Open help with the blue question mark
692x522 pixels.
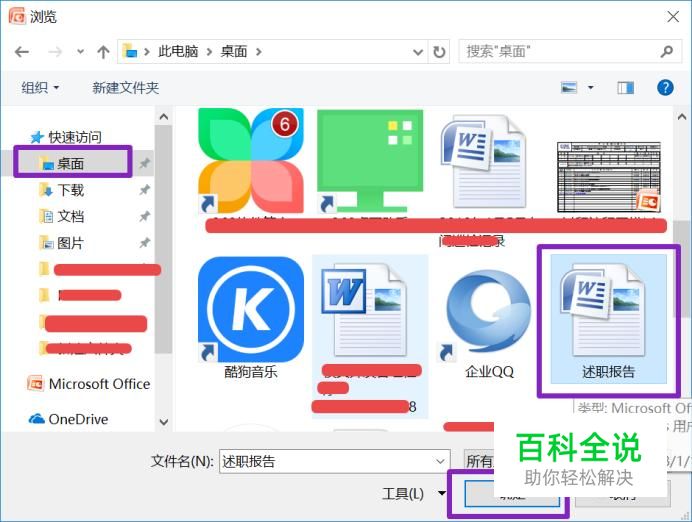(665, 87)
